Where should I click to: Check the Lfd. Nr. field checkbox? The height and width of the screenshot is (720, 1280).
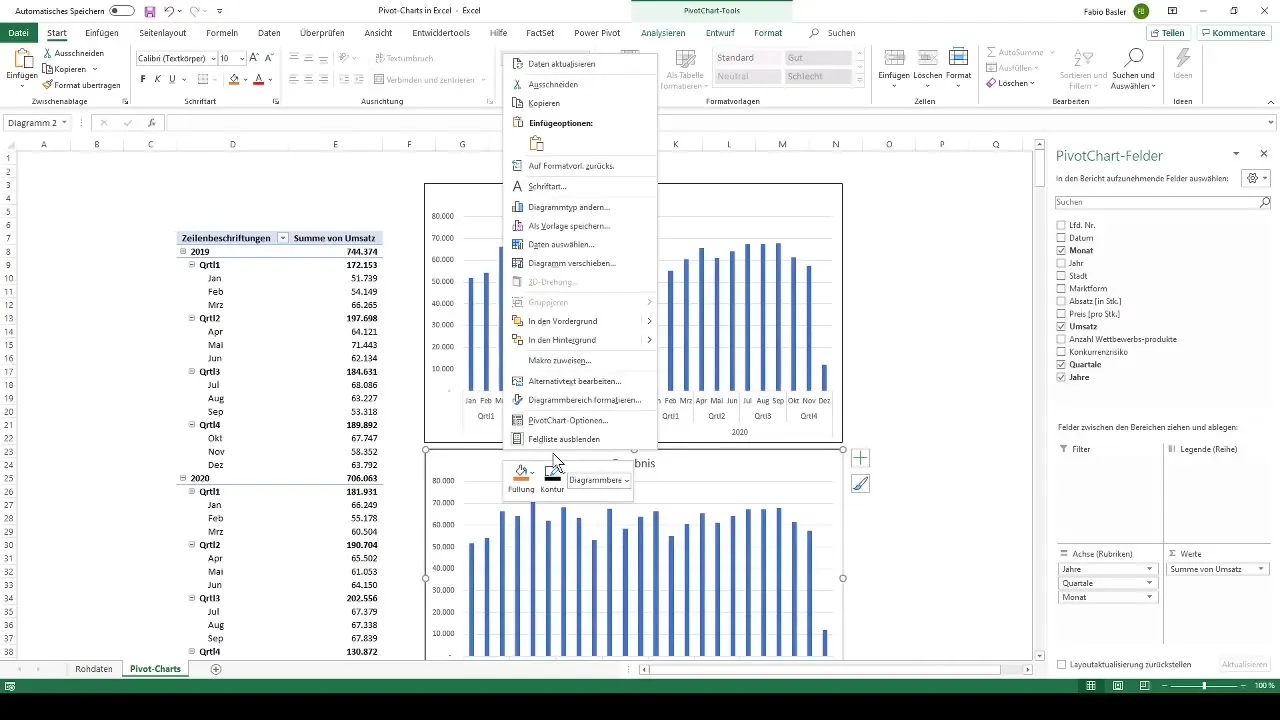point(1061,225)
